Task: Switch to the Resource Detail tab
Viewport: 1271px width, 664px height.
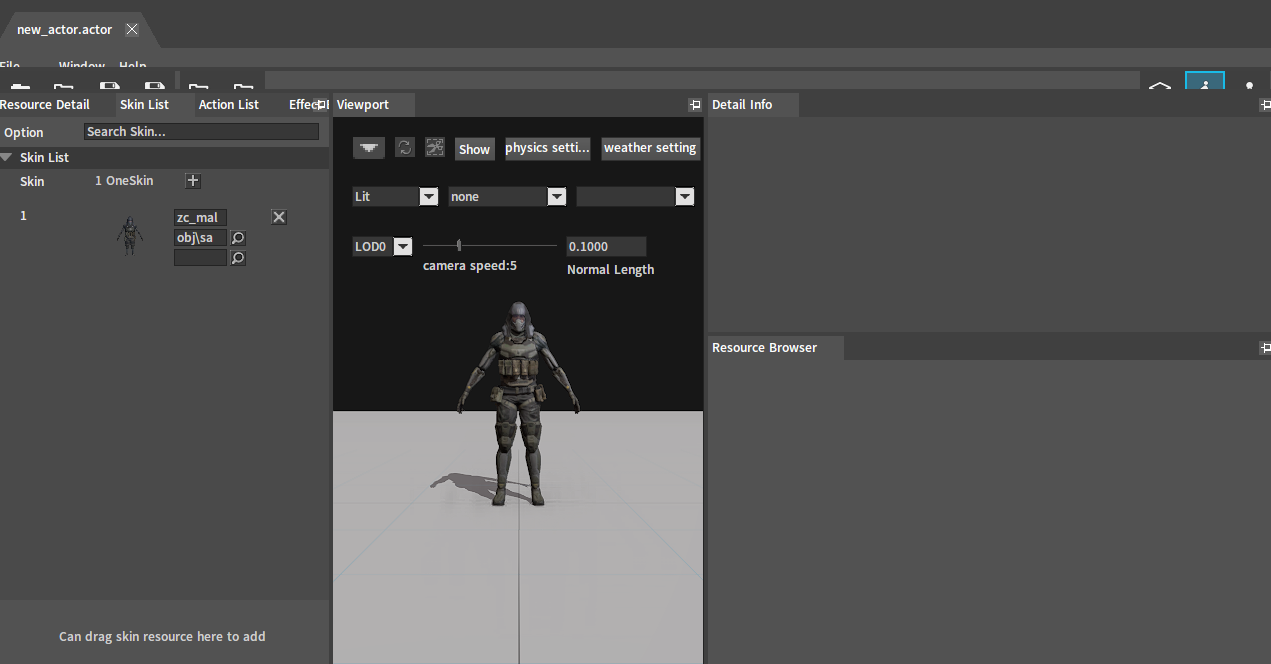Action: [x=45, y=105]
